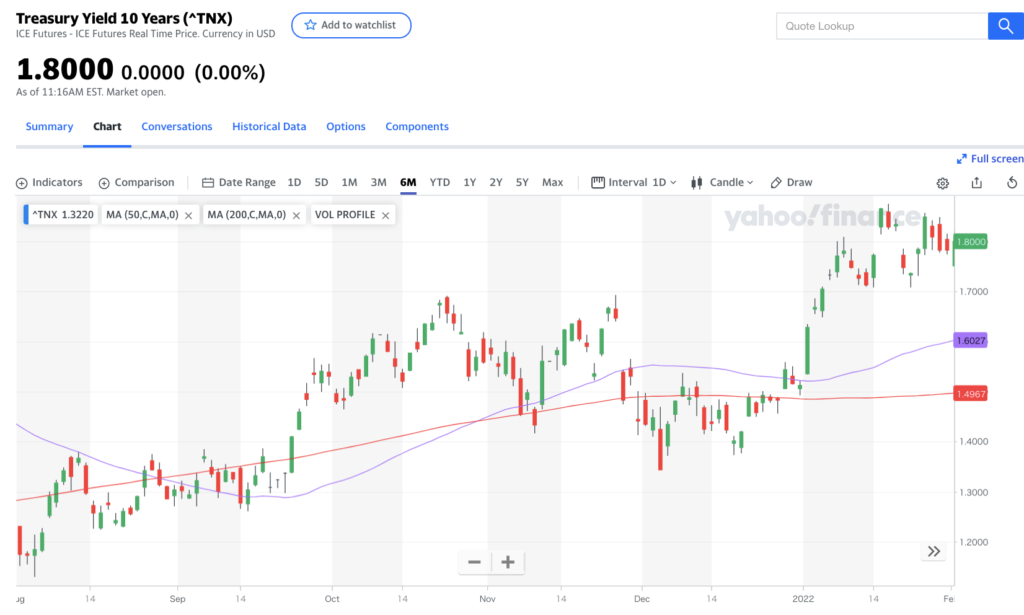Remove the MA (50,C,MA,0) indicator
This screenshot has width=1024, height=615.
[x=188, y=215]
